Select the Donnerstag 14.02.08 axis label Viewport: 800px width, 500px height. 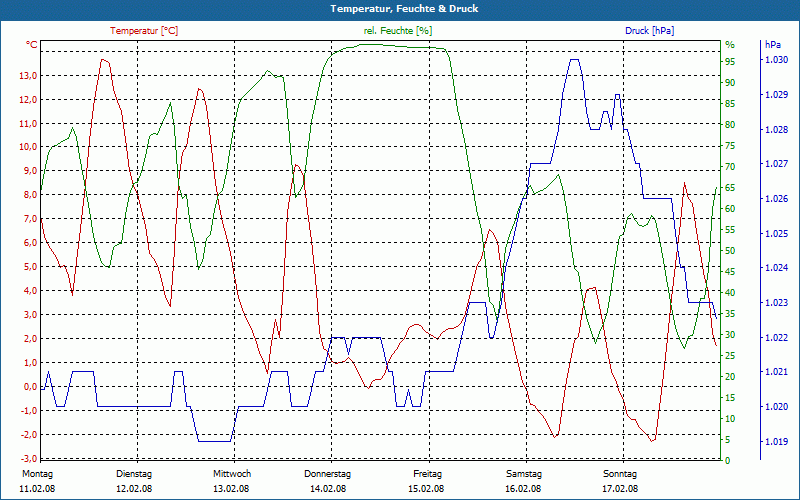click(x=328, y=481)
